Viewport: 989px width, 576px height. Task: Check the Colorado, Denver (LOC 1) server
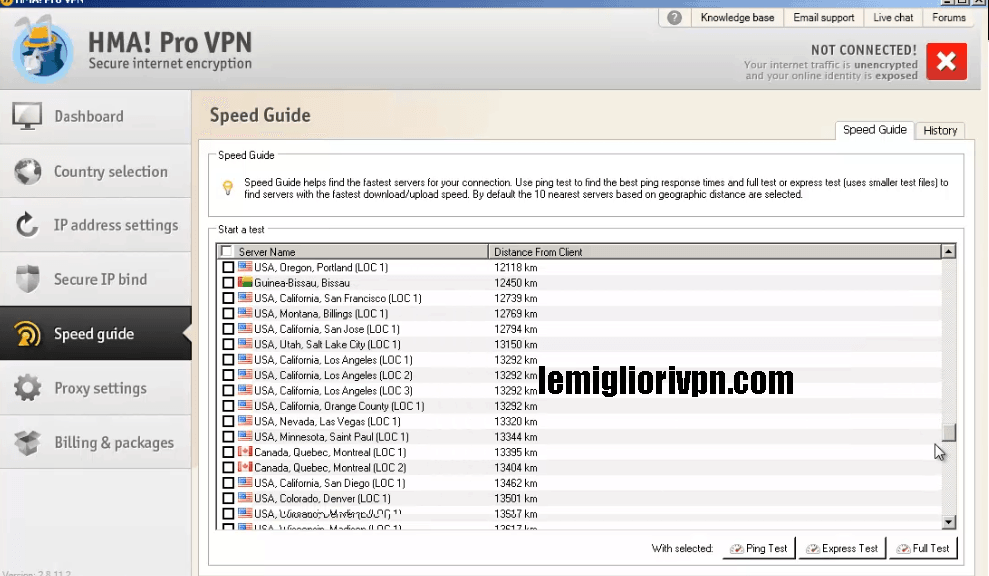[x=228, y=498]
